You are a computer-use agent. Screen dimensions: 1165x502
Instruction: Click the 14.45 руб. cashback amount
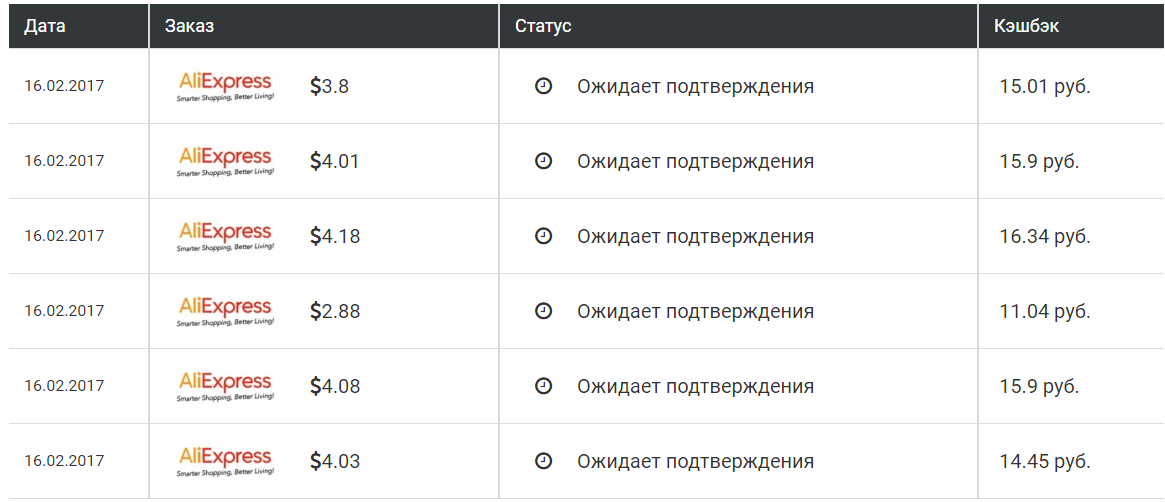1045,461
